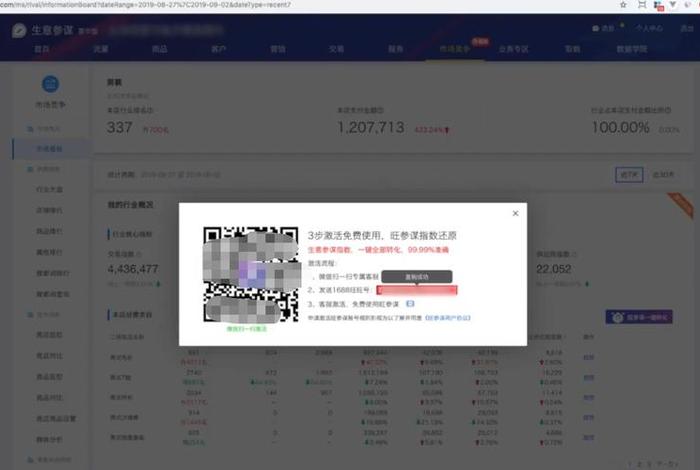Click the 生意参谋 logo icon
Image resolution: width=700 pixels, height=470 pixels.
click(x=19, y=29)
